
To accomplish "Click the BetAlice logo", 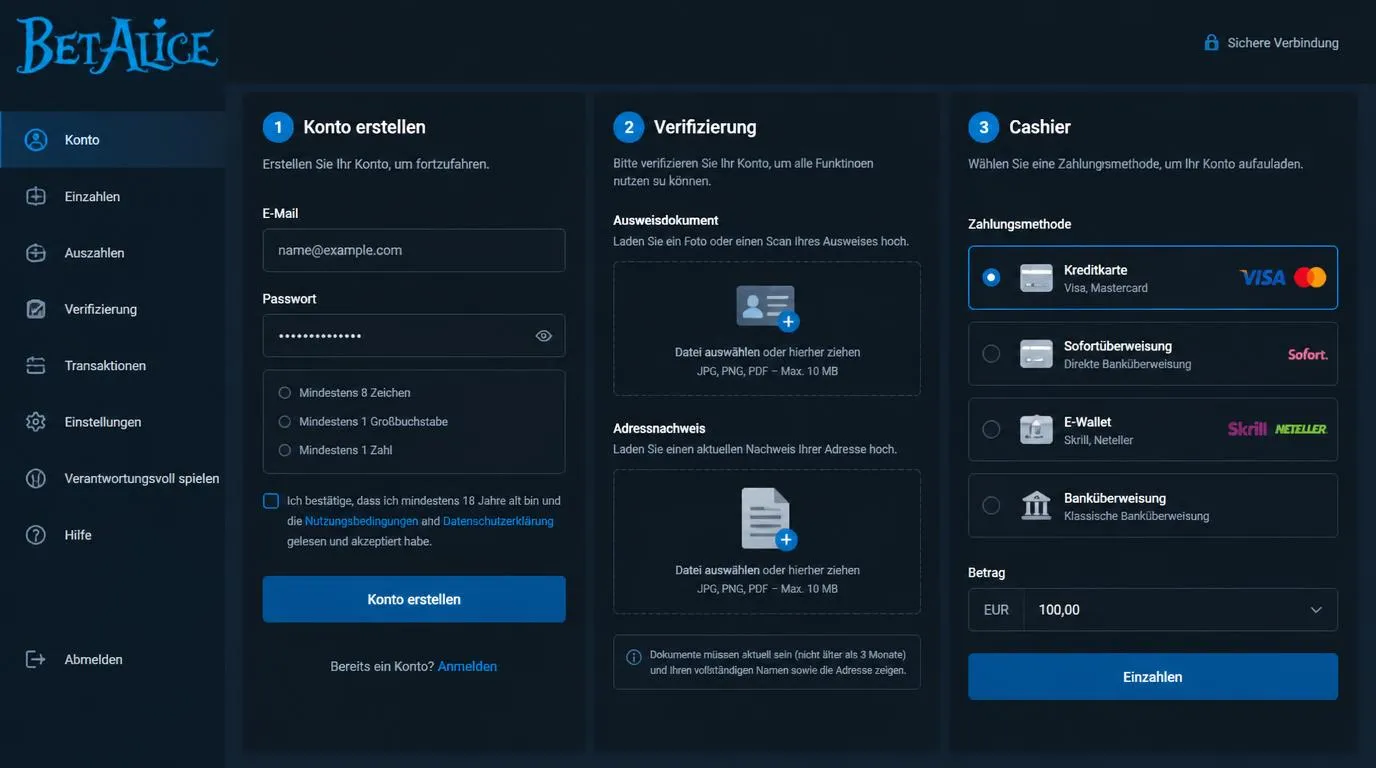I will pos(117,45).
